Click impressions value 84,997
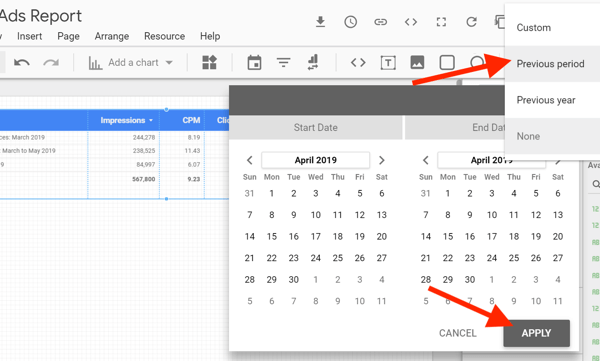This screenshot has width=600, height=361. pyautogui.click(x=145, y=165)
